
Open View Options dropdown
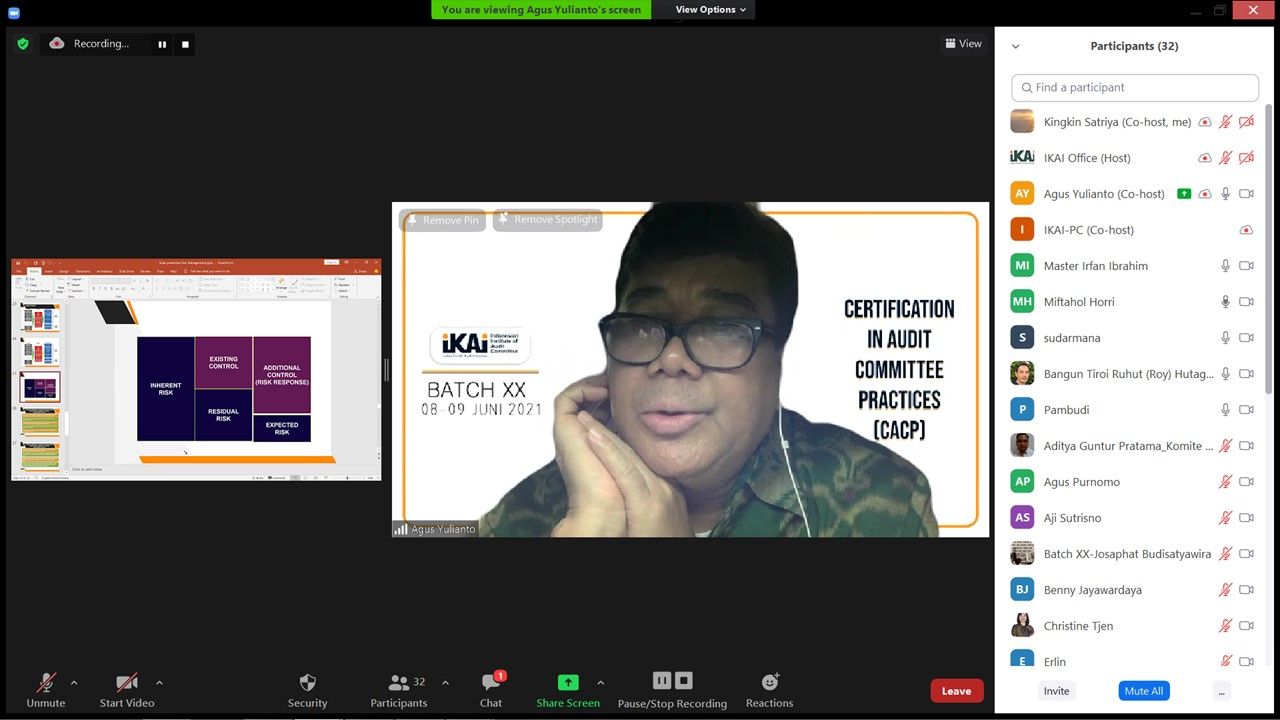point(710,10)
